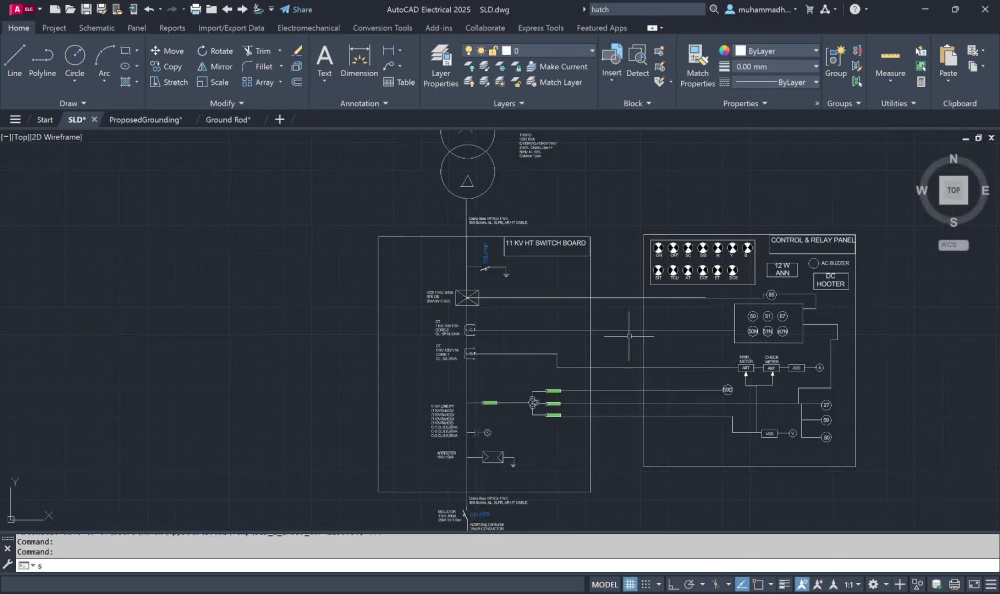Activate the Measure utility
Screen dimensions: 1000x594
point(890,63)
